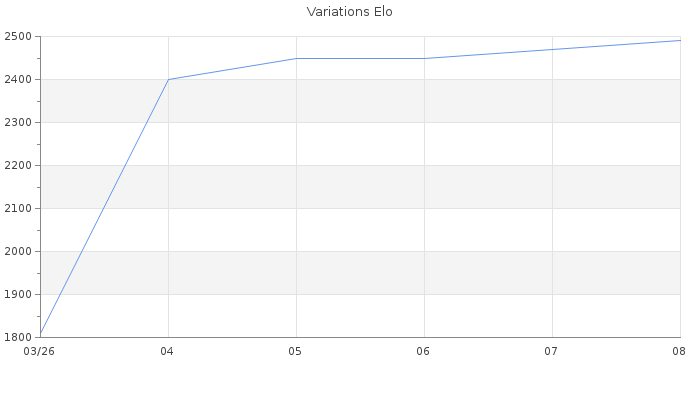Select the data point at 04
Image resolution: width=700 pixels, height=400 pixels.
(168, 79)
